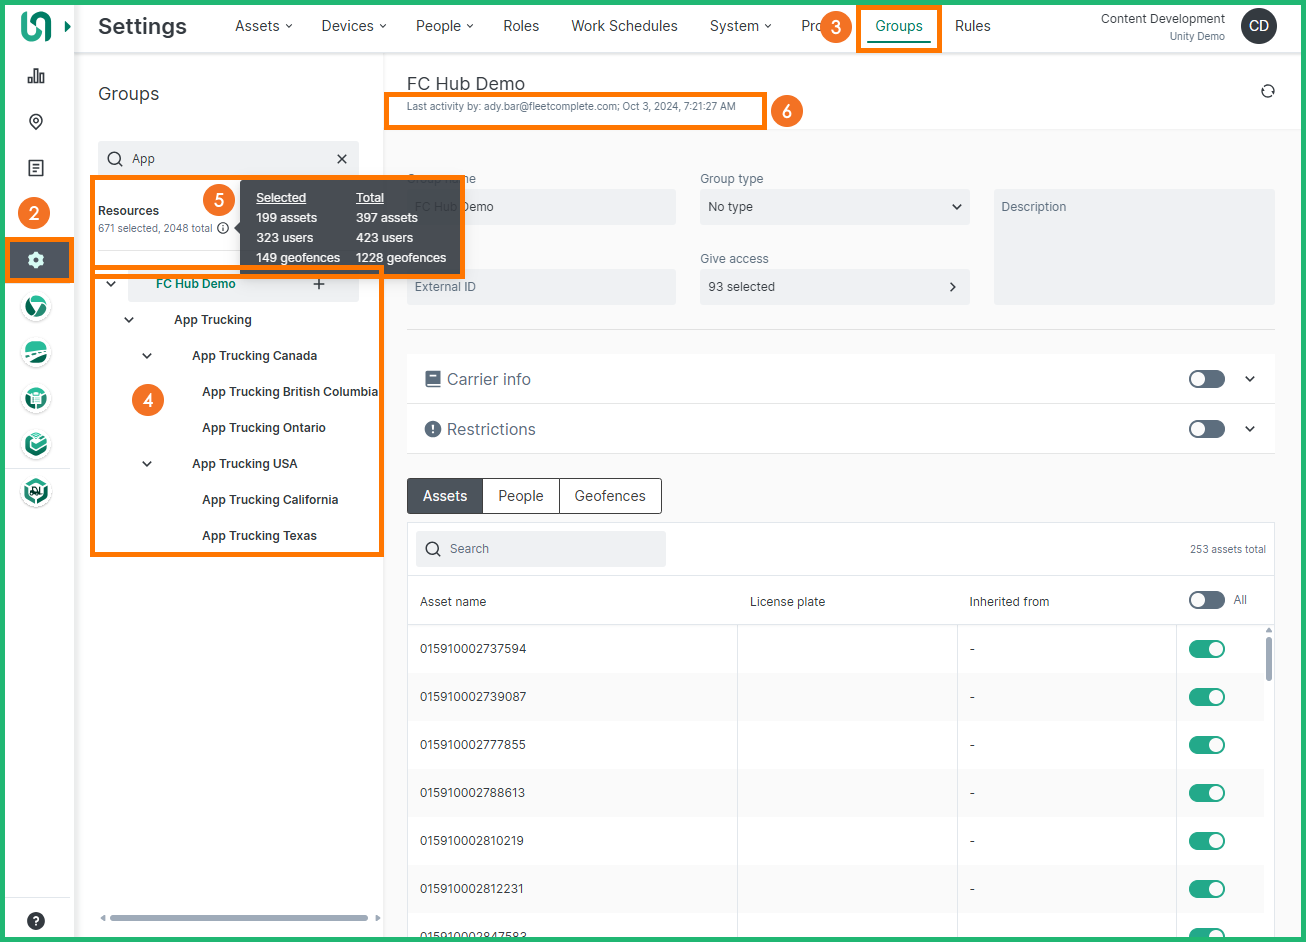Collapse the App Trucking Canada tree node
The image size is (1306, 942).
coord(147,356)
